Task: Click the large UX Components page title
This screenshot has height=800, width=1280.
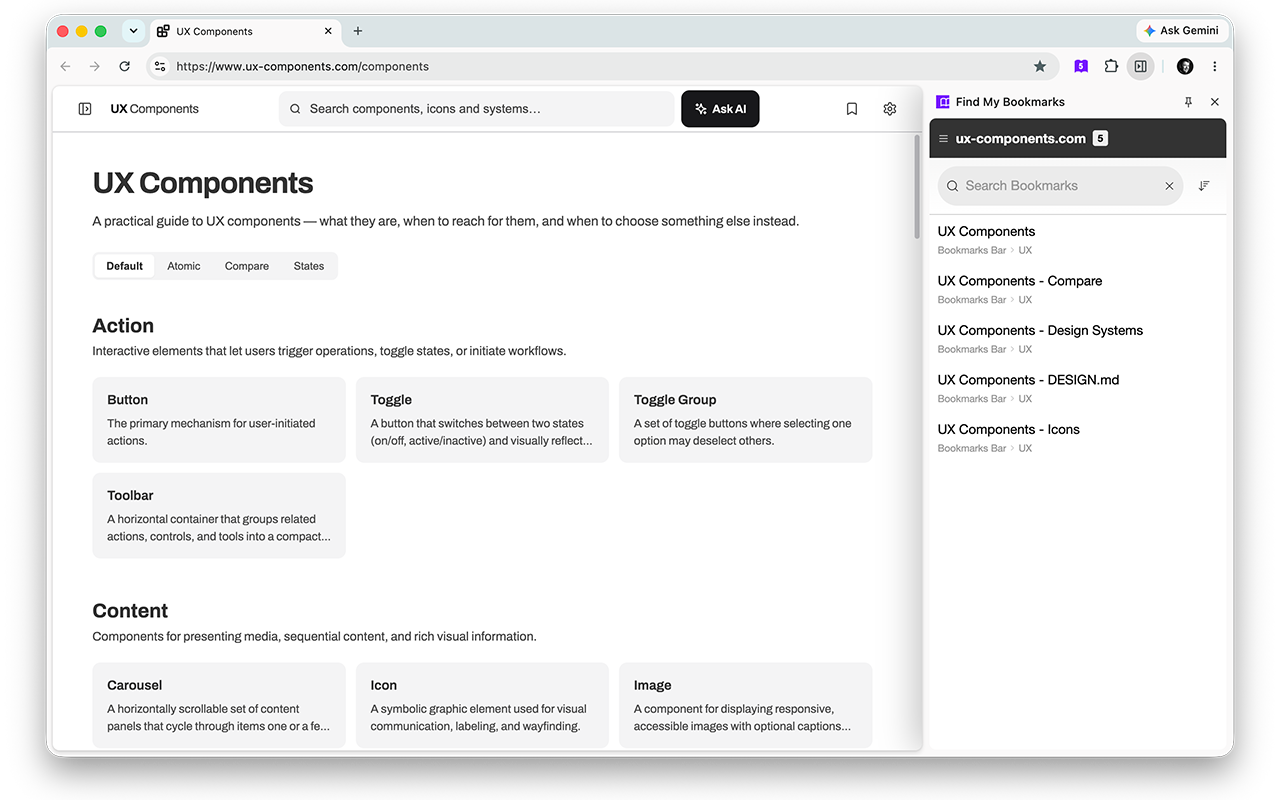Action: (203, 183)
